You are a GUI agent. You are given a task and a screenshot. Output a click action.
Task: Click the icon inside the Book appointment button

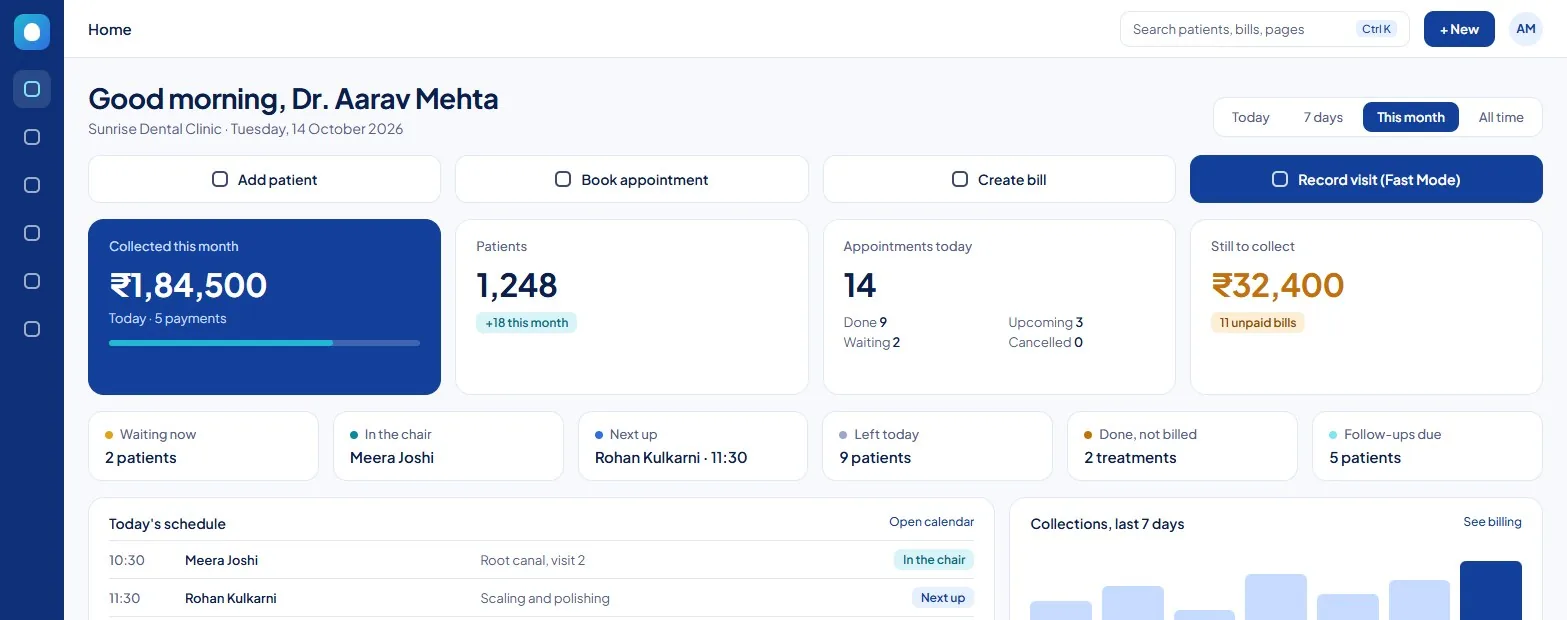pos(563,179)
